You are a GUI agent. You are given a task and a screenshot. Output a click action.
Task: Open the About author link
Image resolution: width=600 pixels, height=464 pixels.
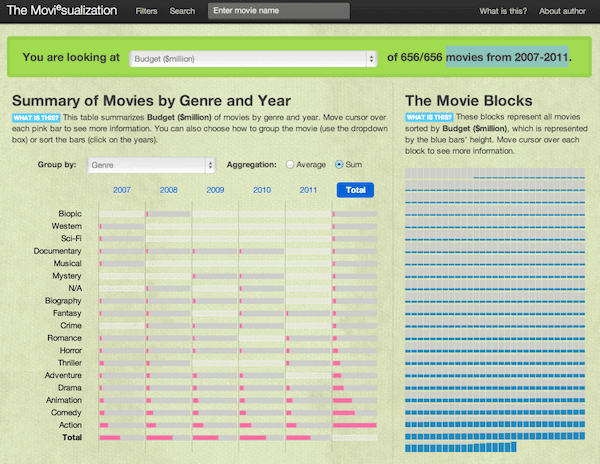pyautogui.click(x=562, y=11)
